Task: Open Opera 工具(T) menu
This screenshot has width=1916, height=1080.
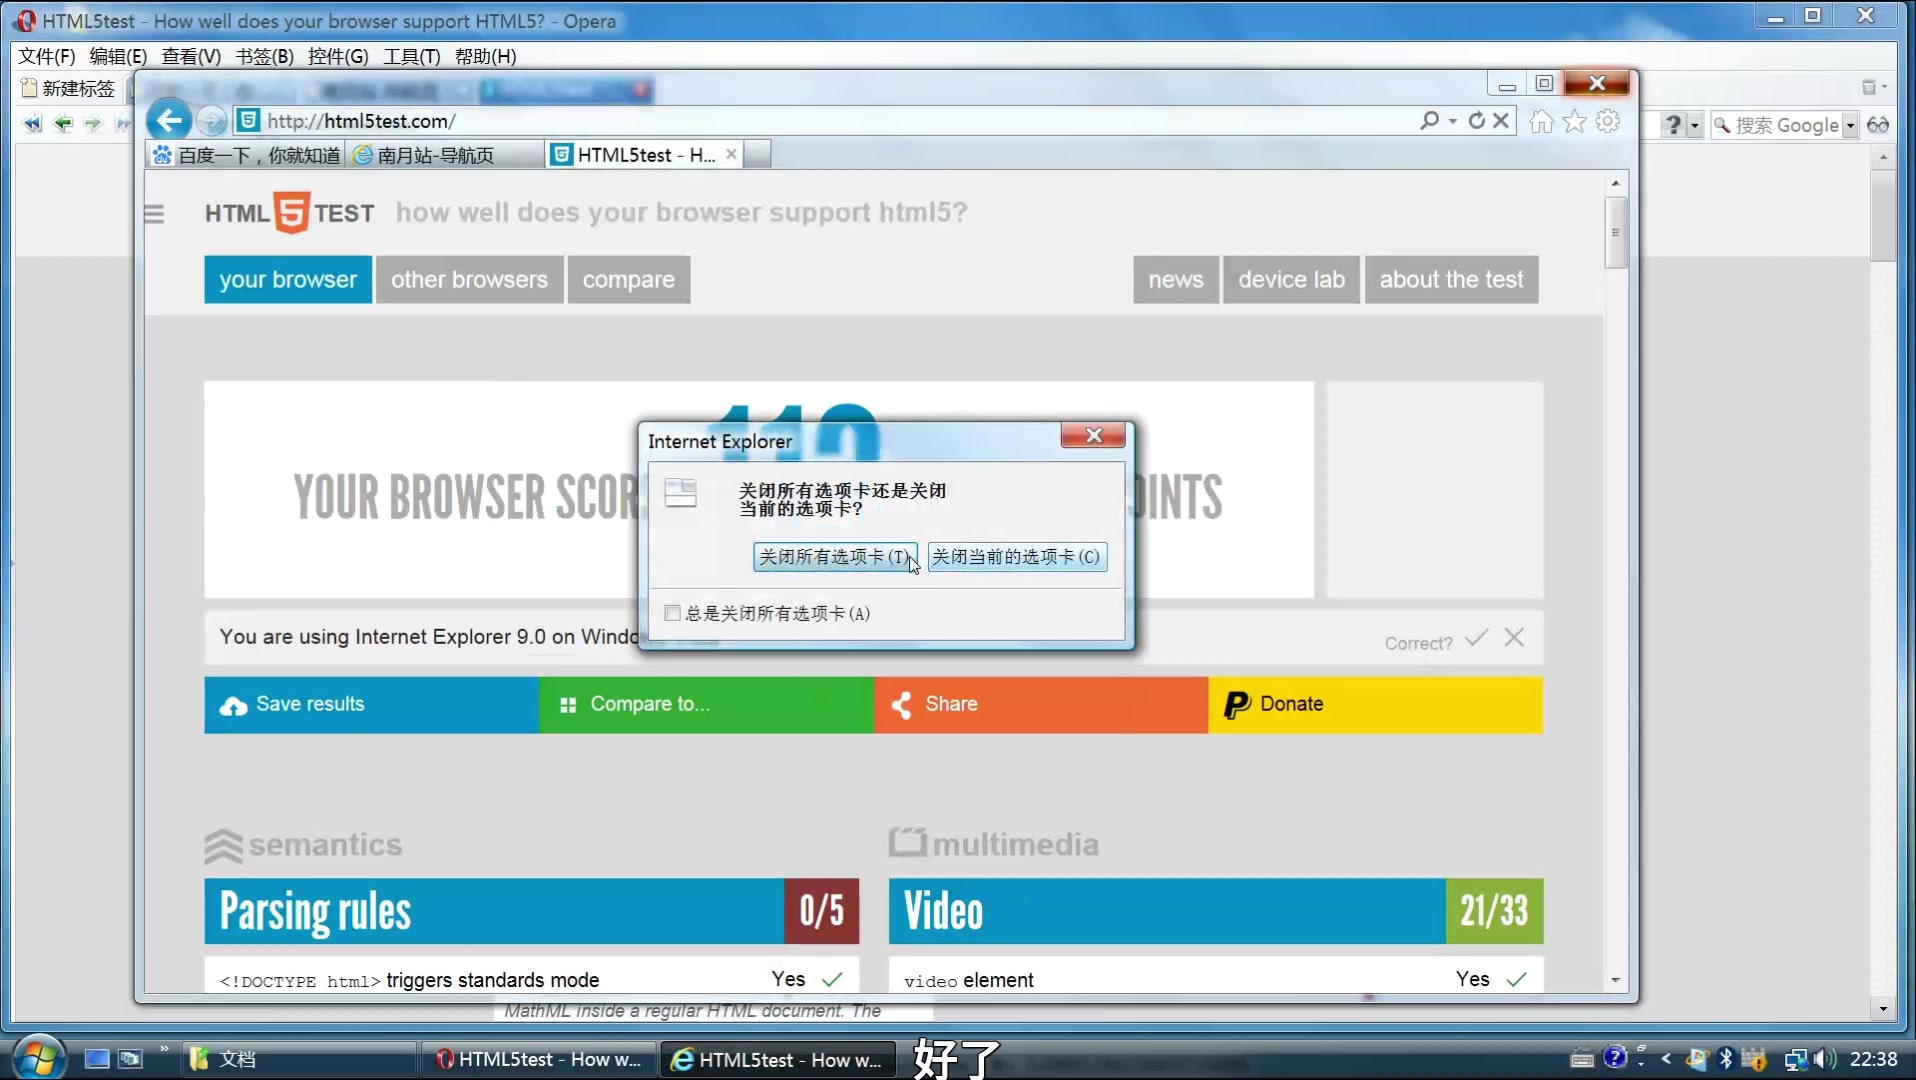Action: point(411,57)
